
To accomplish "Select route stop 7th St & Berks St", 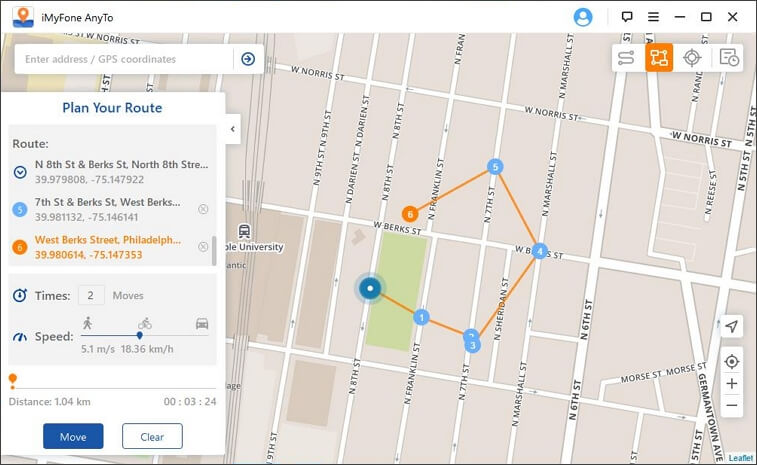I will 107,202.
